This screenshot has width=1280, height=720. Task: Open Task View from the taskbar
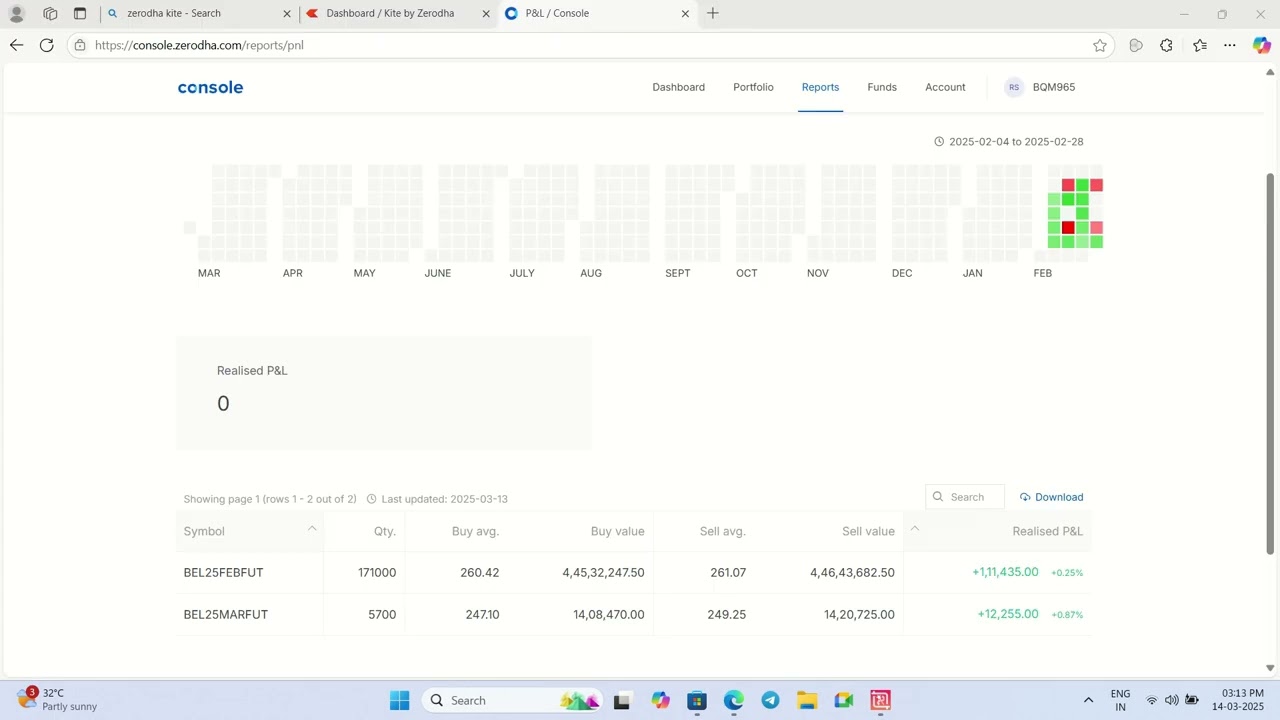point(621,701)
